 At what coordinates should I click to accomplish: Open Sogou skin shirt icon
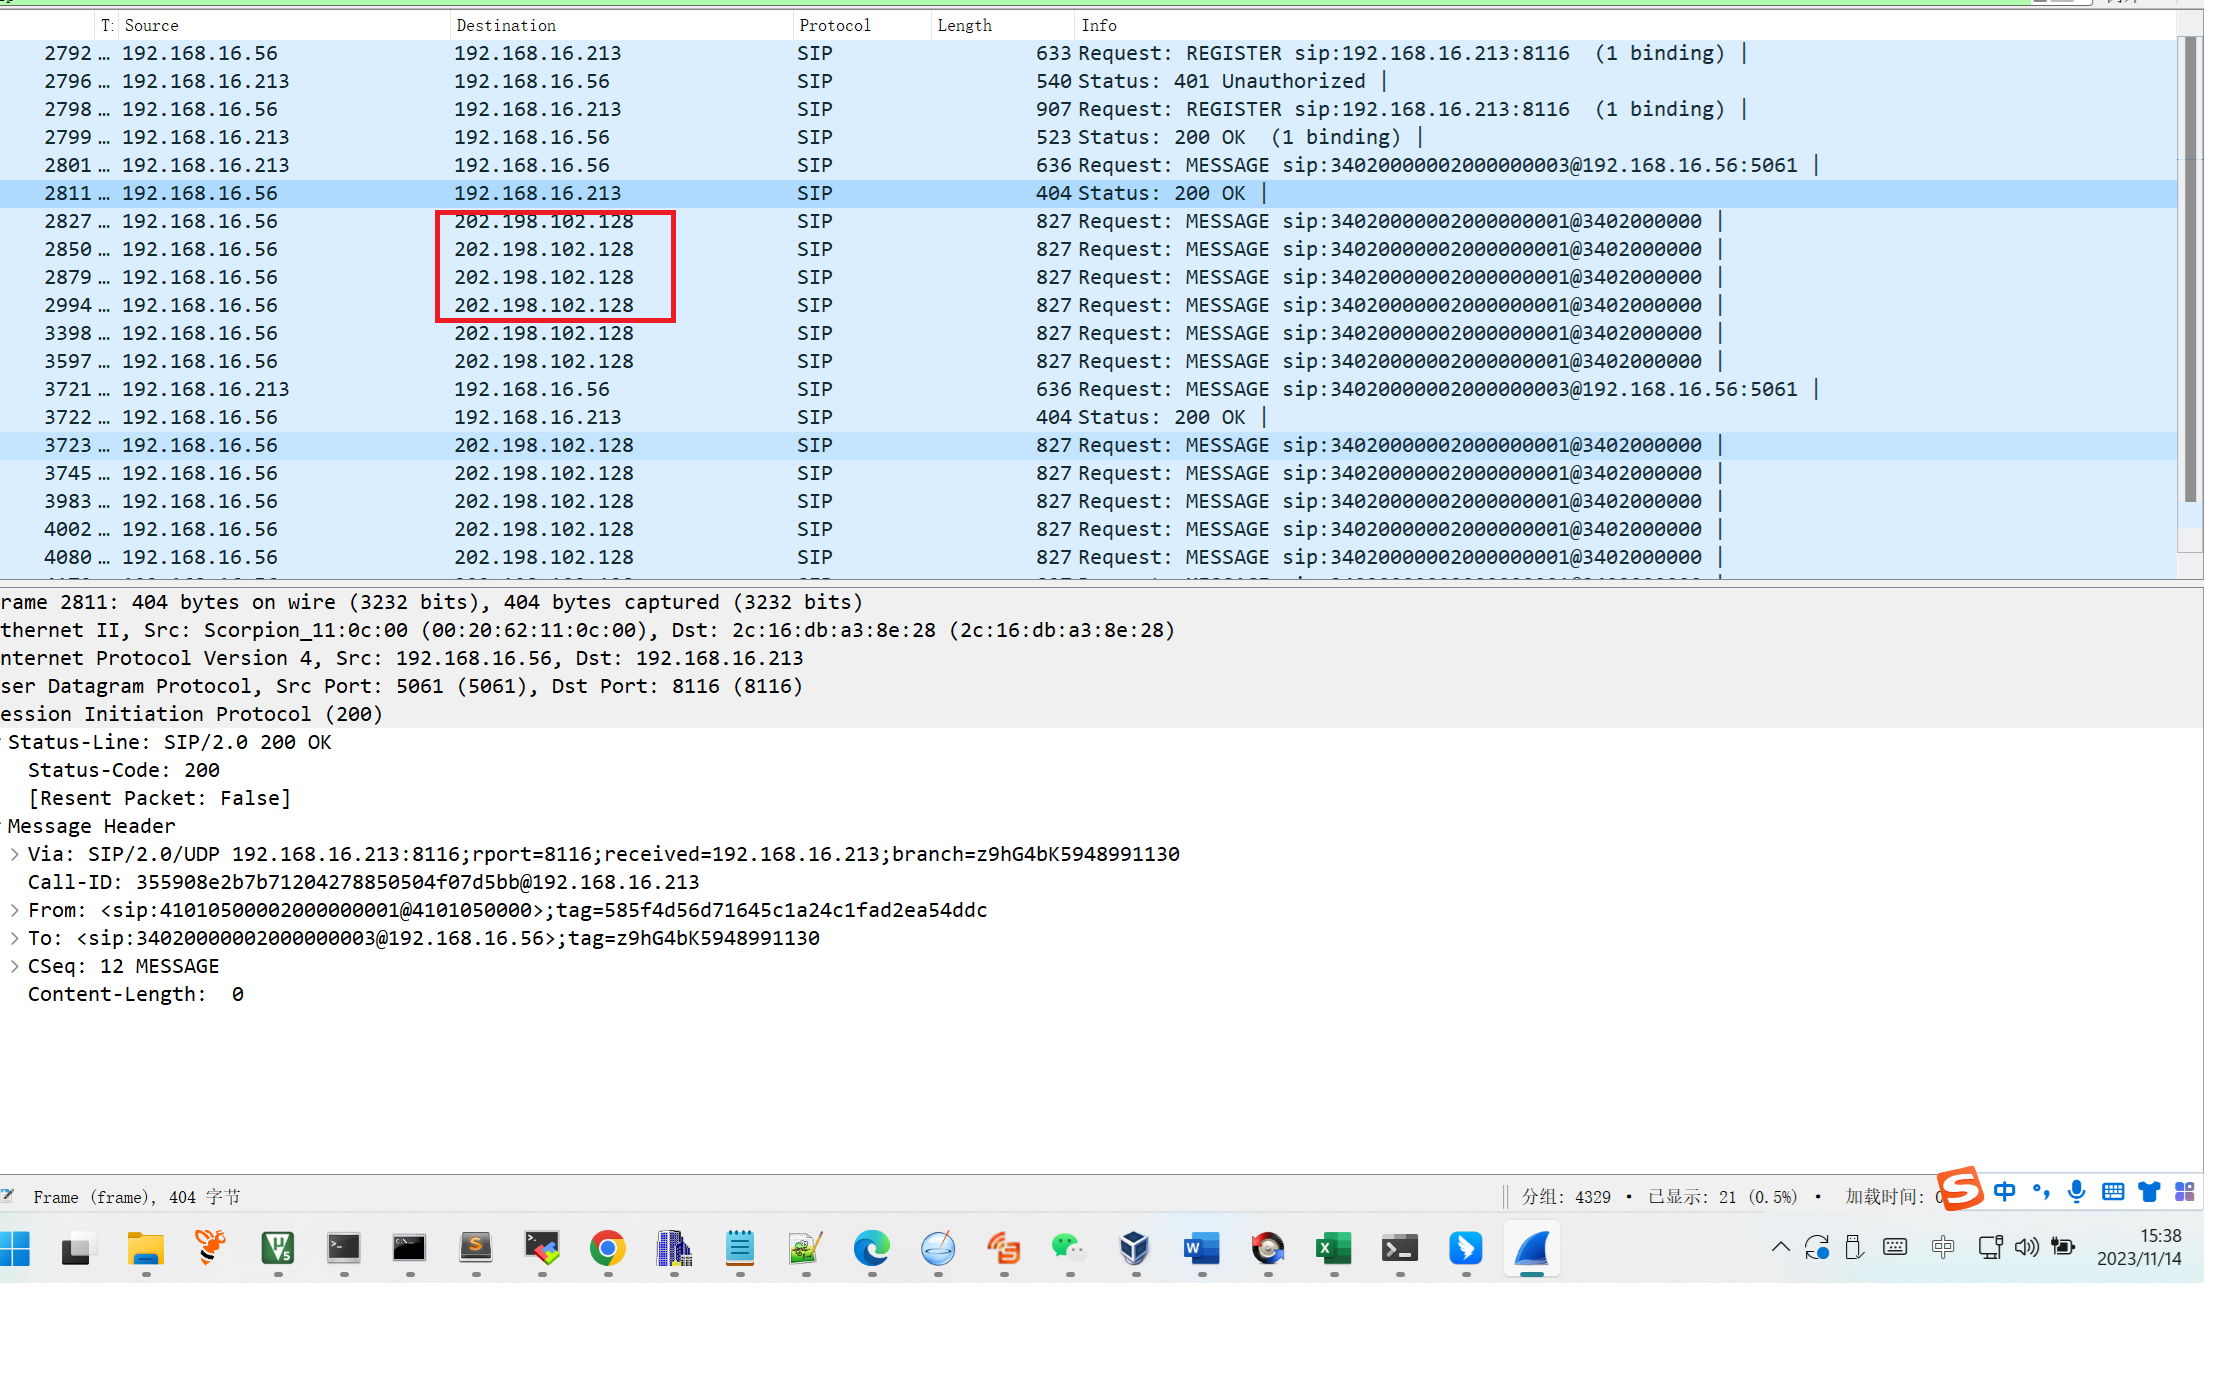click(2149, 1191)
